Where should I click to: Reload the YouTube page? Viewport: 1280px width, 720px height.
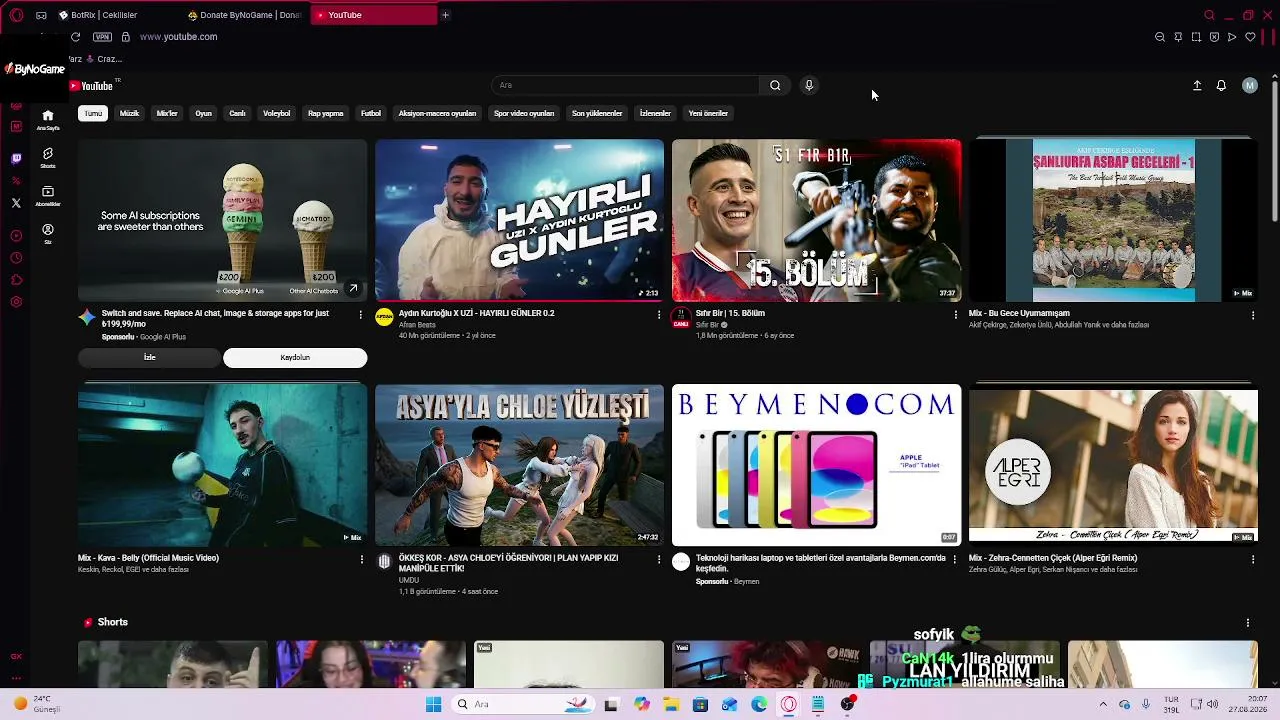pyautogui.click(x=75, y=37)
